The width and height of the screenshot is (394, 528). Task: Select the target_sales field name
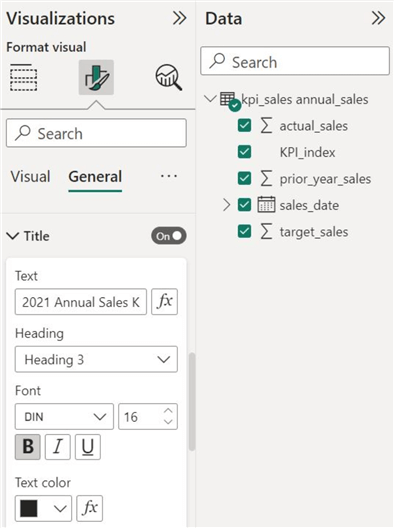314,232
